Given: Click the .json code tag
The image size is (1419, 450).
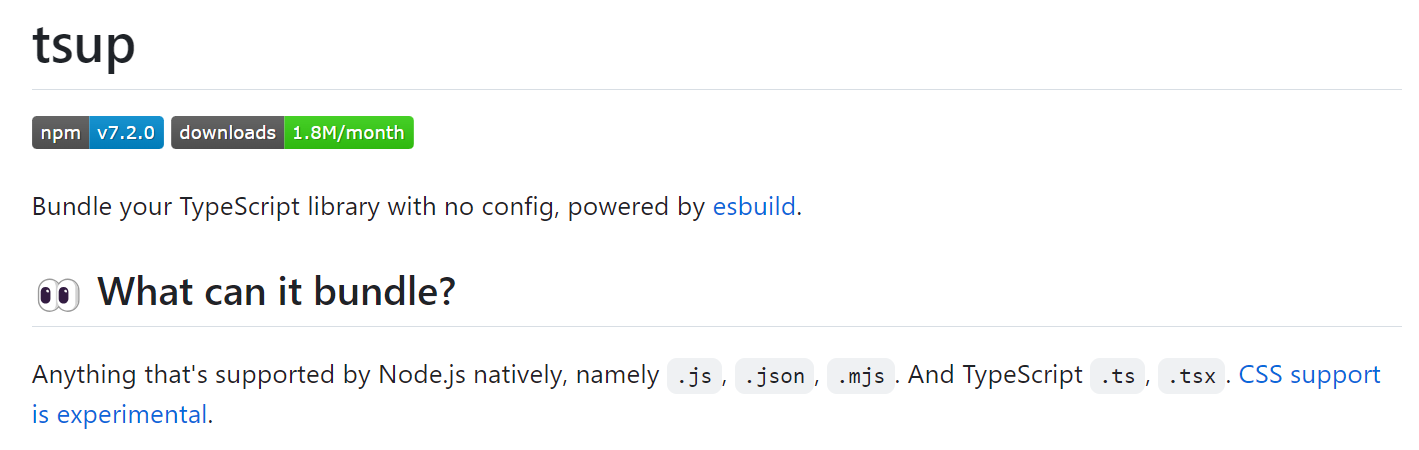Looking at the screenshot, I should click(x=775, y=376).
